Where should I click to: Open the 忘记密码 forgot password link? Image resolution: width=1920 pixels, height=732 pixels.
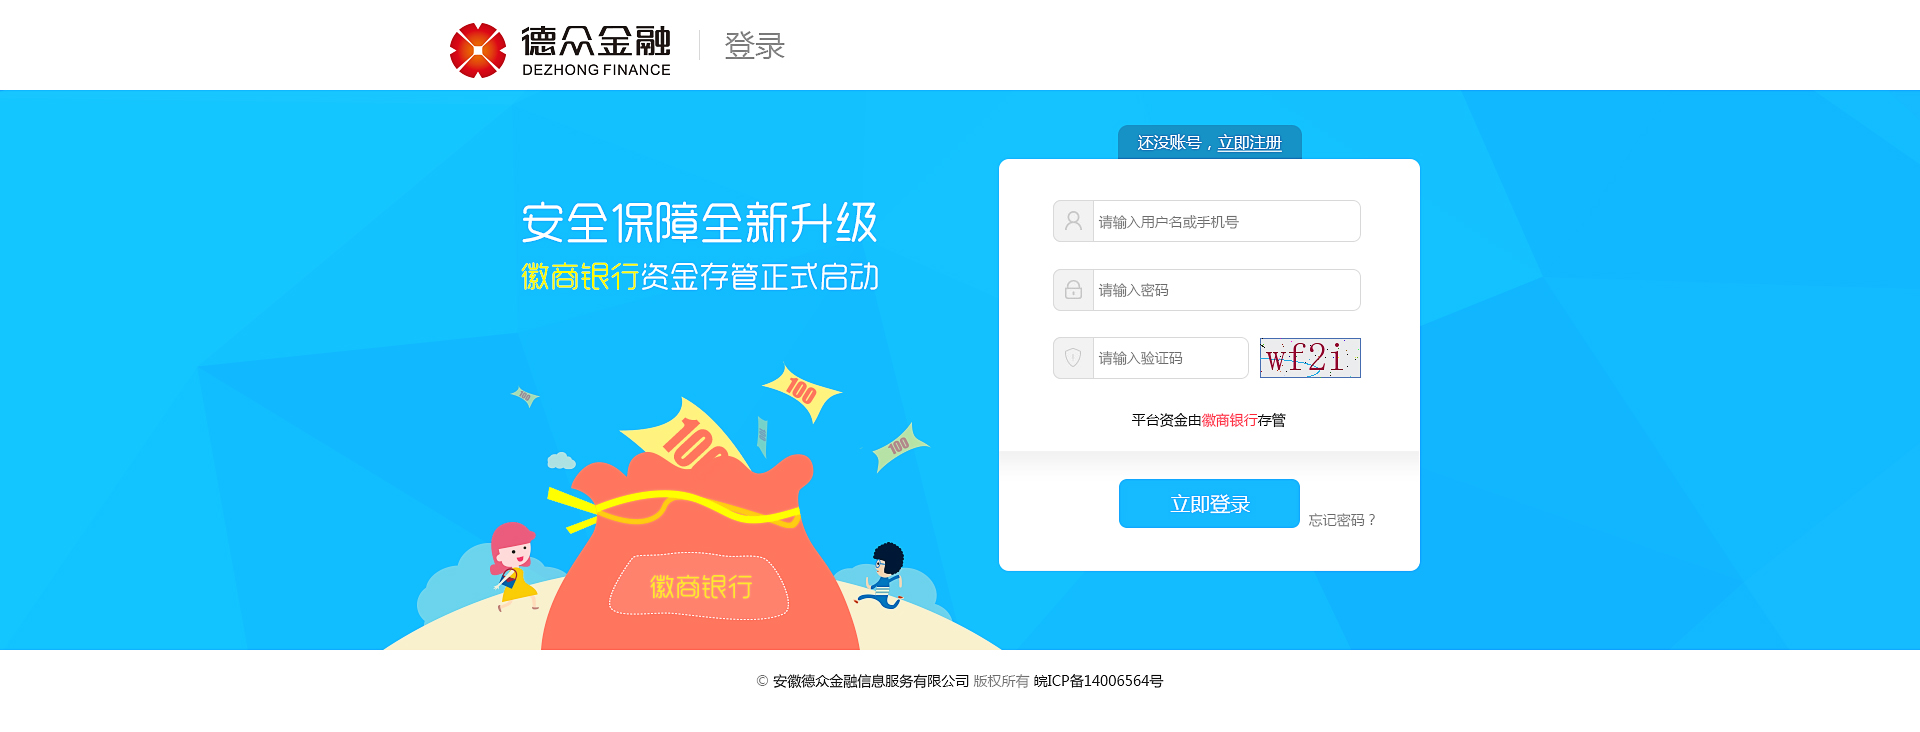point(1343,520)
